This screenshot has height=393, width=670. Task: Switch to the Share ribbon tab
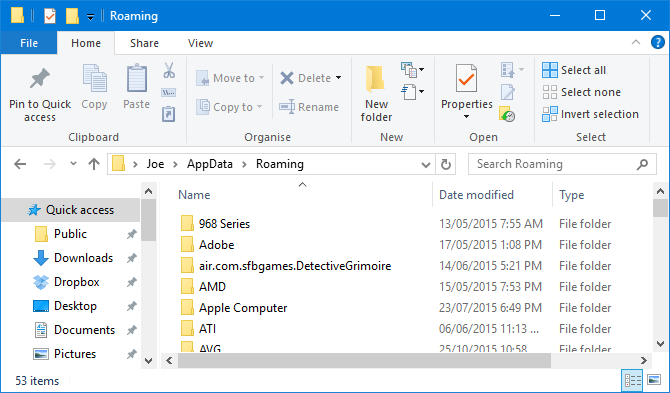144,43
